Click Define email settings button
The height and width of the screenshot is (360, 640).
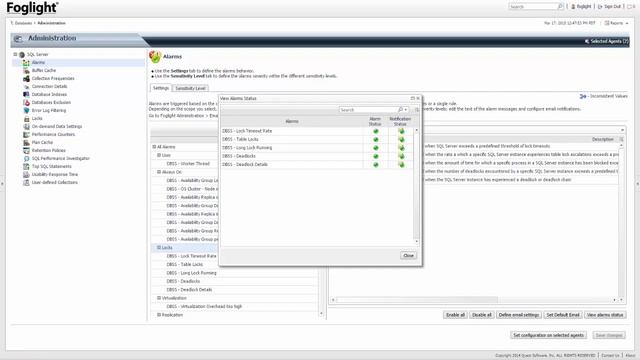519,315
